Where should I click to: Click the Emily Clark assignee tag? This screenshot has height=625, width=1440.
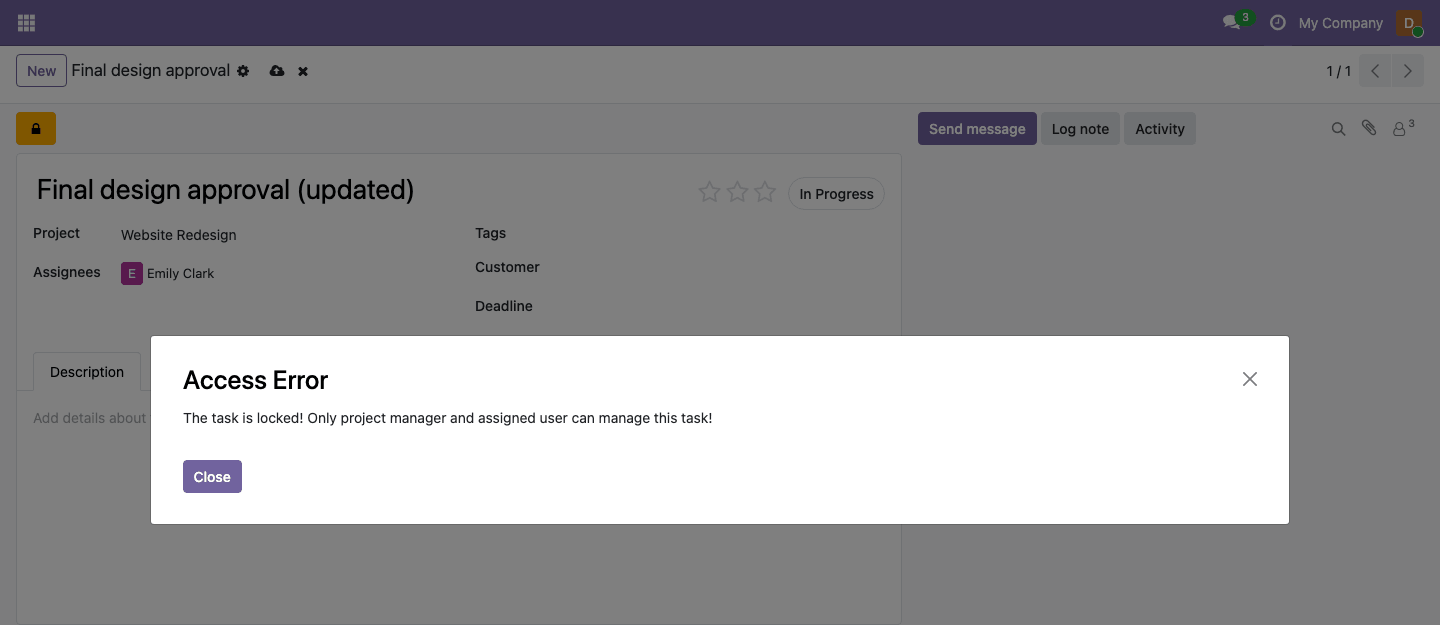168,273
